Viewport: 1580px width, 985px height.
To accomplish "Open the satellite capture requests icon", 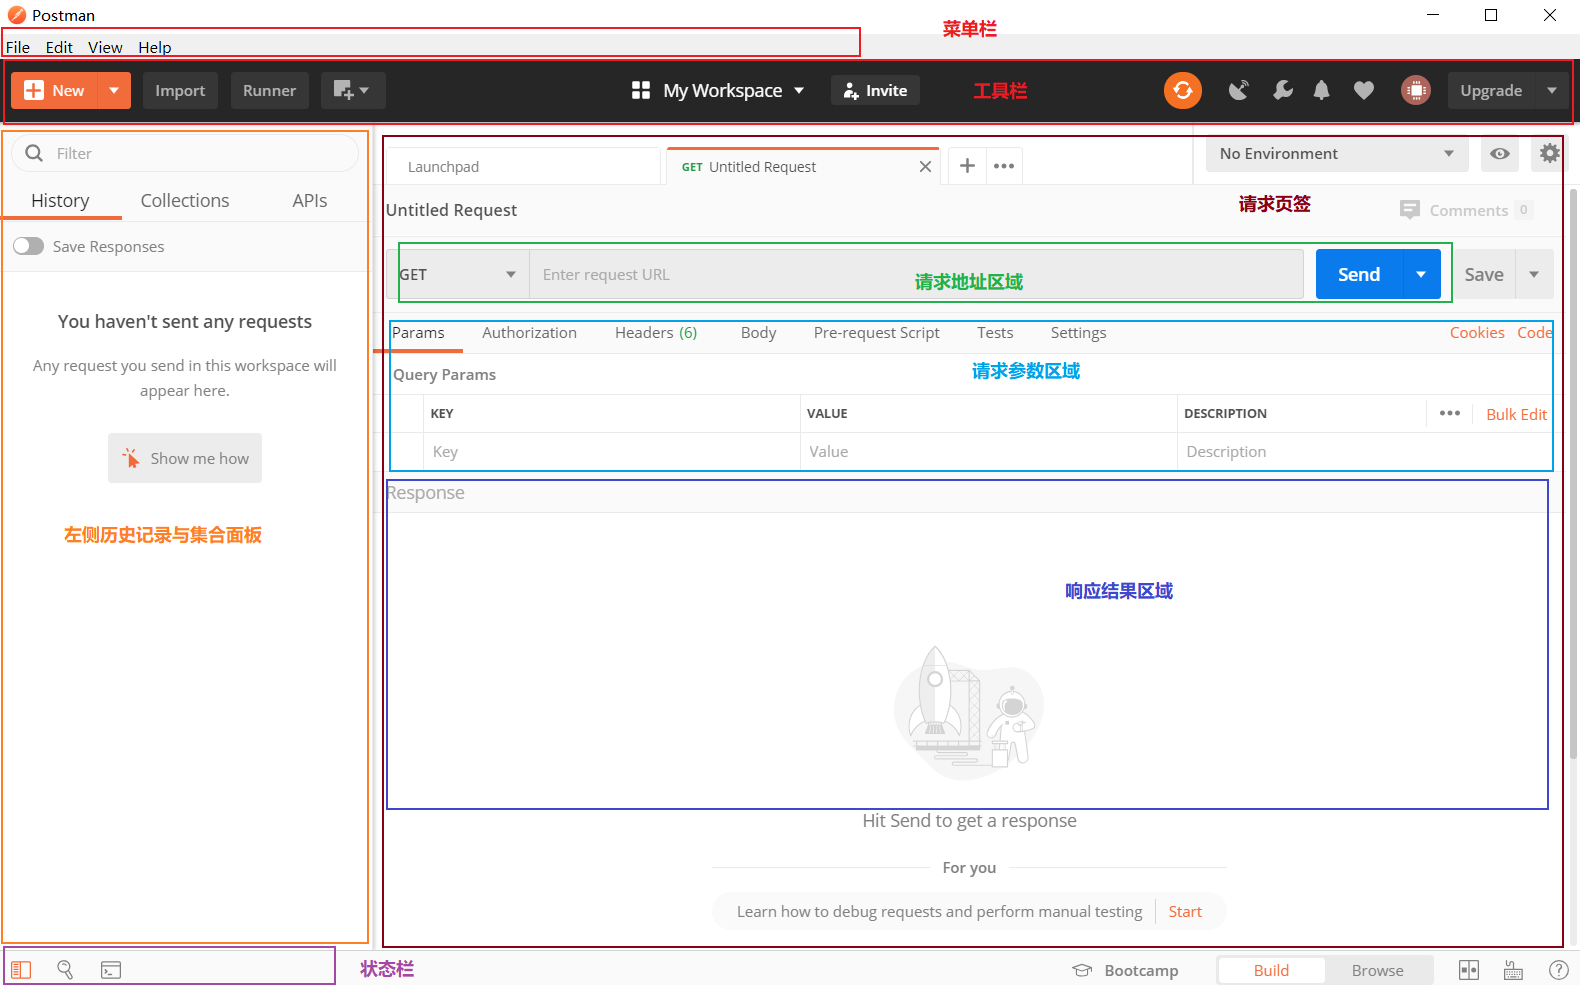I will pyautogui.click(x=1239, y=90).
